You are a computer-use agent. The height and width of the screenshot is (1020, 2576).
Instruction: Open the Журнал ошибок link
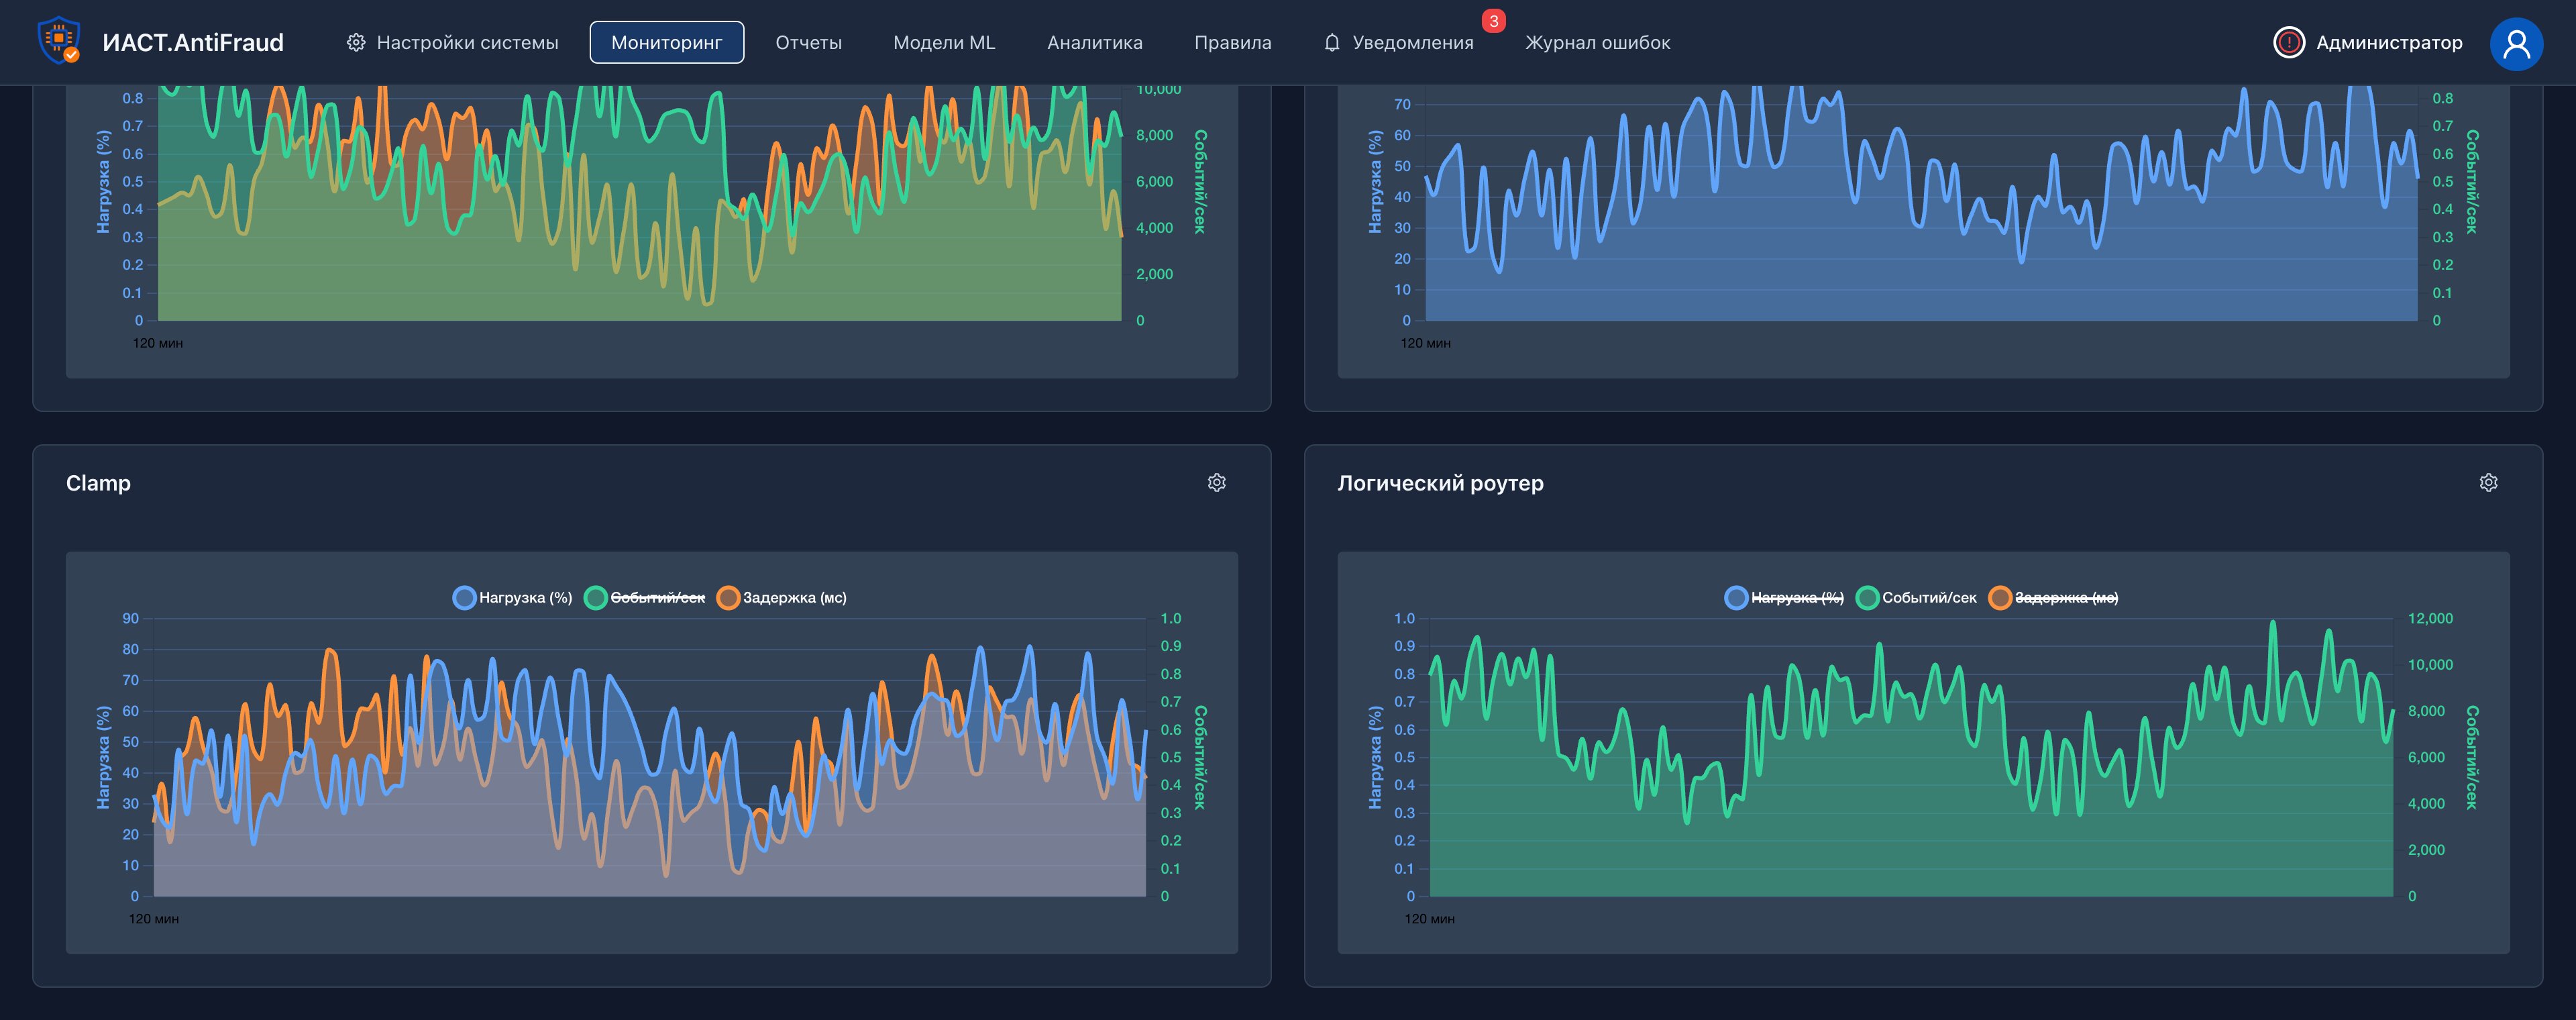(1597, 42)
